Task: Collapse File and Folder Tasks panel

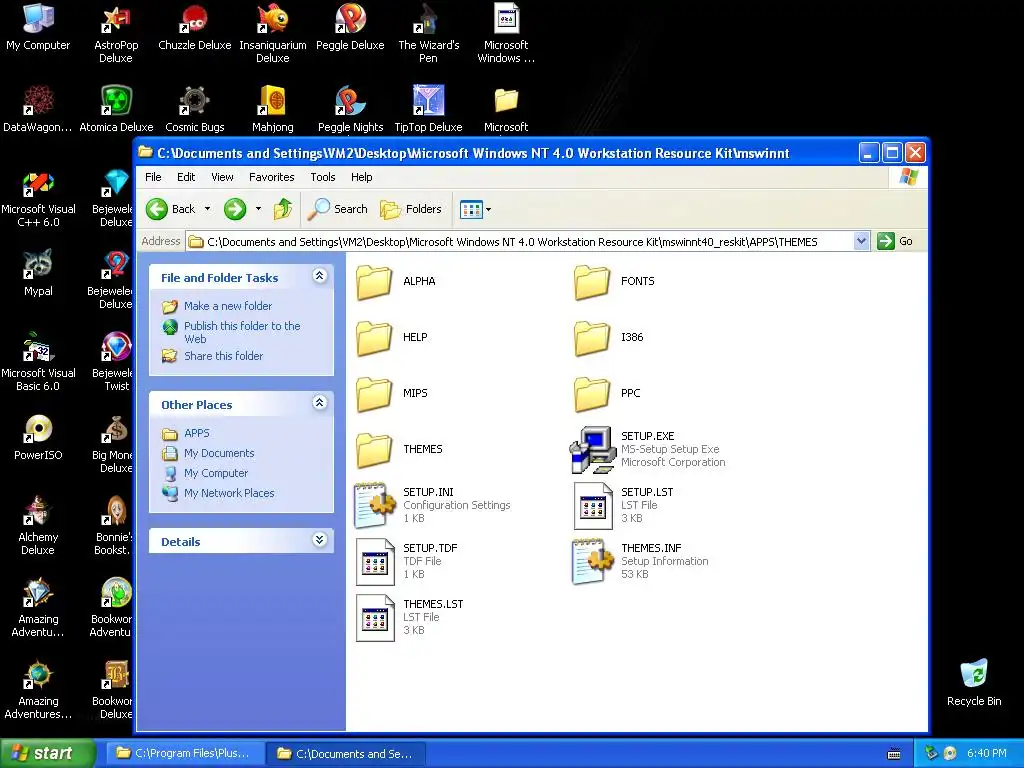Action: [x=319, y=276]
